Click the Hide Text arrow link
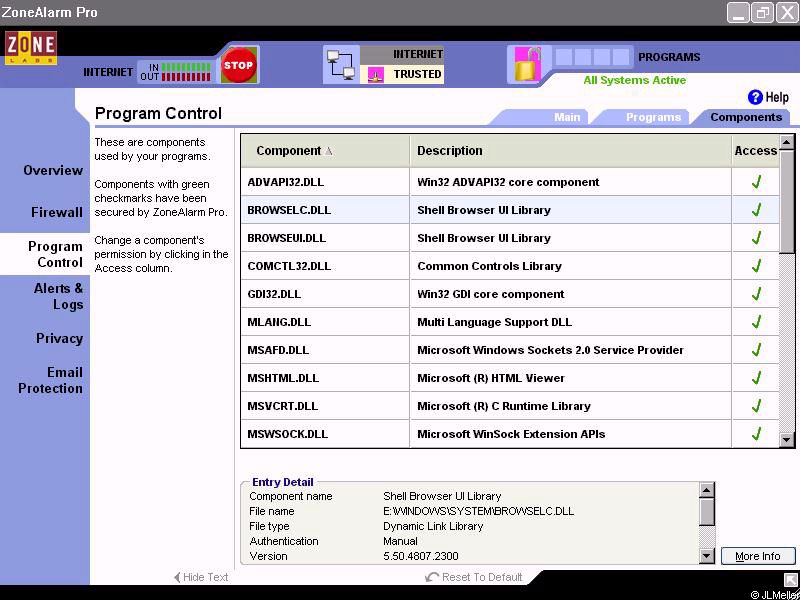Screen dimensions: 800x600 tap(201, 577)
